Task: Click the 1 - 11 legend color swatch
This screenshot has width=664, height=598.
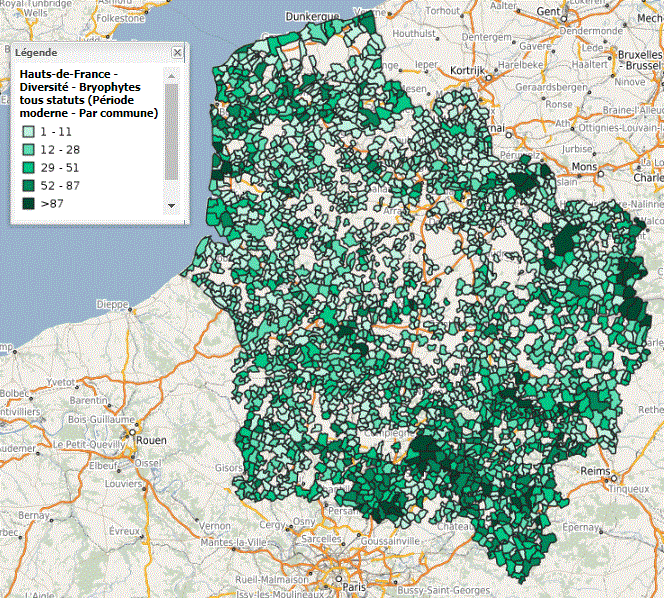Action: tap(29, 131)
